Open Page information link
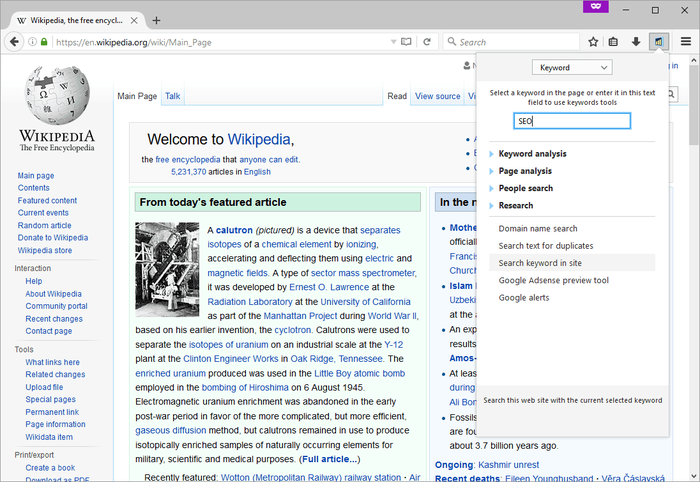 pos(55,424)
